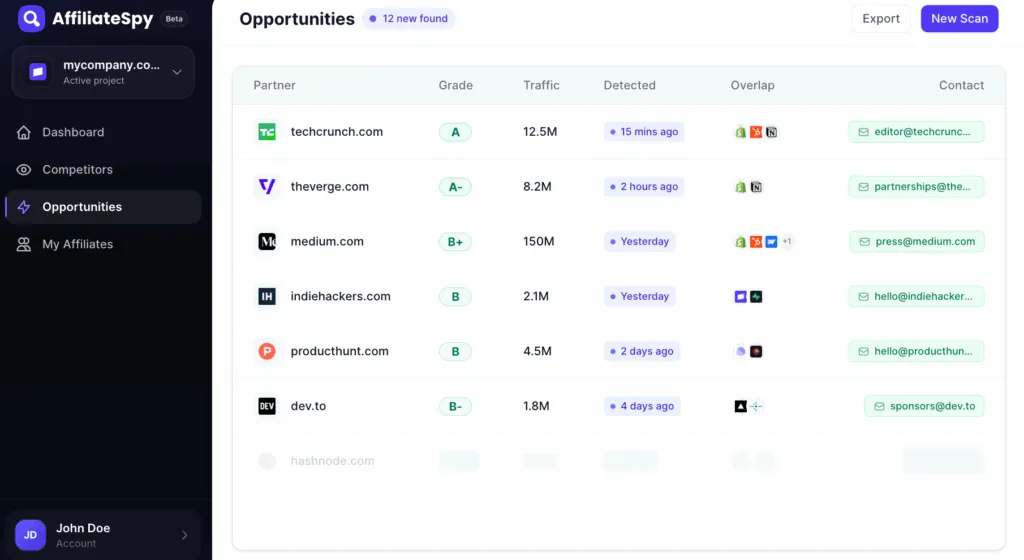The width and height of the screenshot is (1024, 560).
Task: Email hello@producthunt contact
Action: pos(916,351)
